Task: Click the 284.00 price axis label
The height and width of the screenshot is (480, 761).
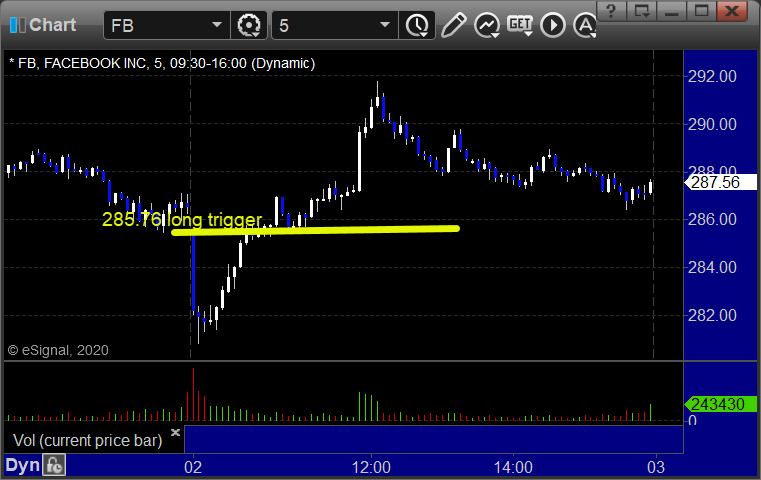Action: pyautogui.click(x=712, y=267)
